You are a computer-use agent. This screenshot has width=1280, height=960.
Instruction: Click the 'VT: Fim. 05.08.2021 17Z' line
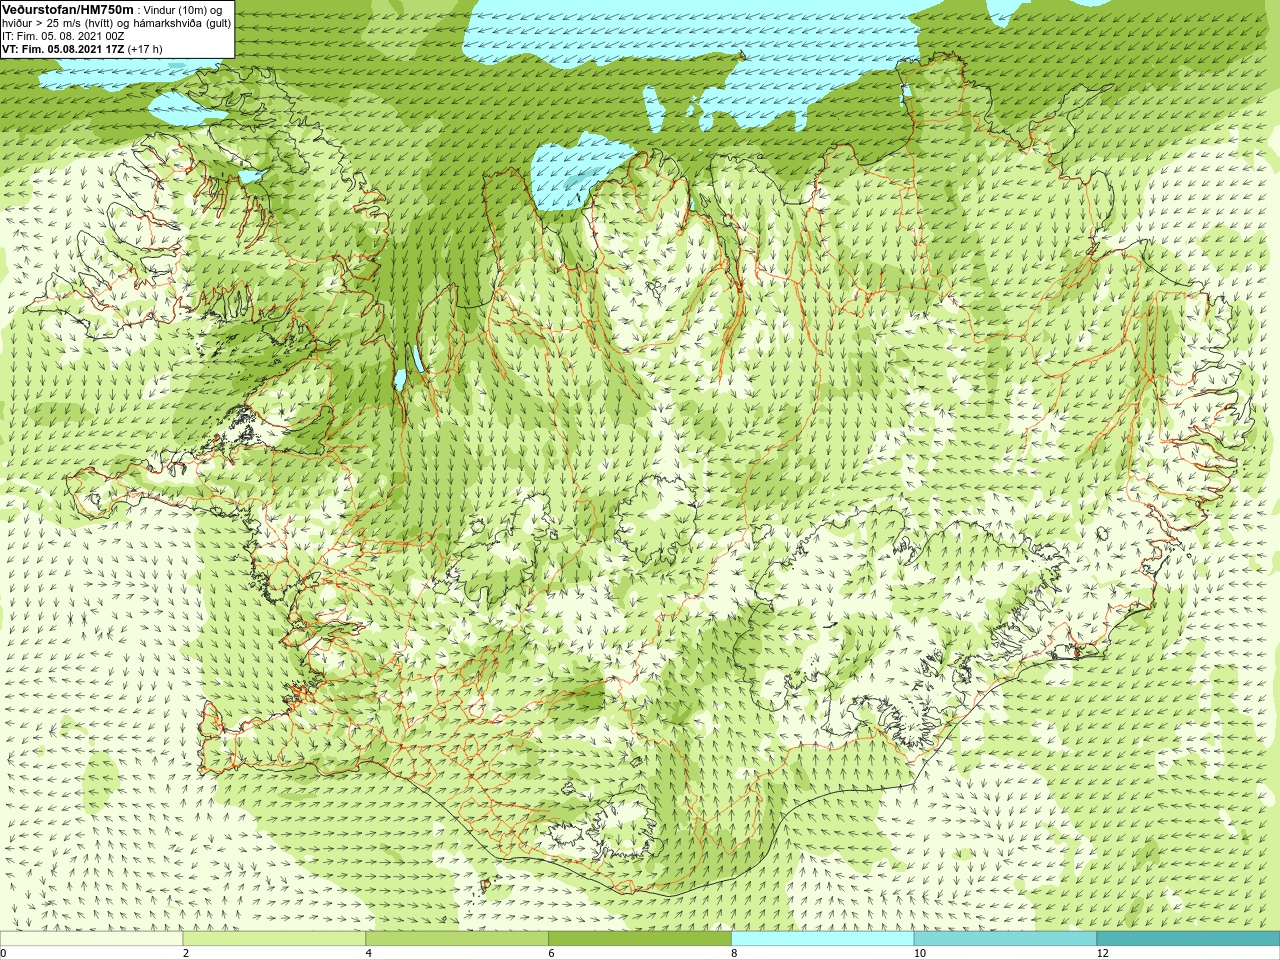63,49
